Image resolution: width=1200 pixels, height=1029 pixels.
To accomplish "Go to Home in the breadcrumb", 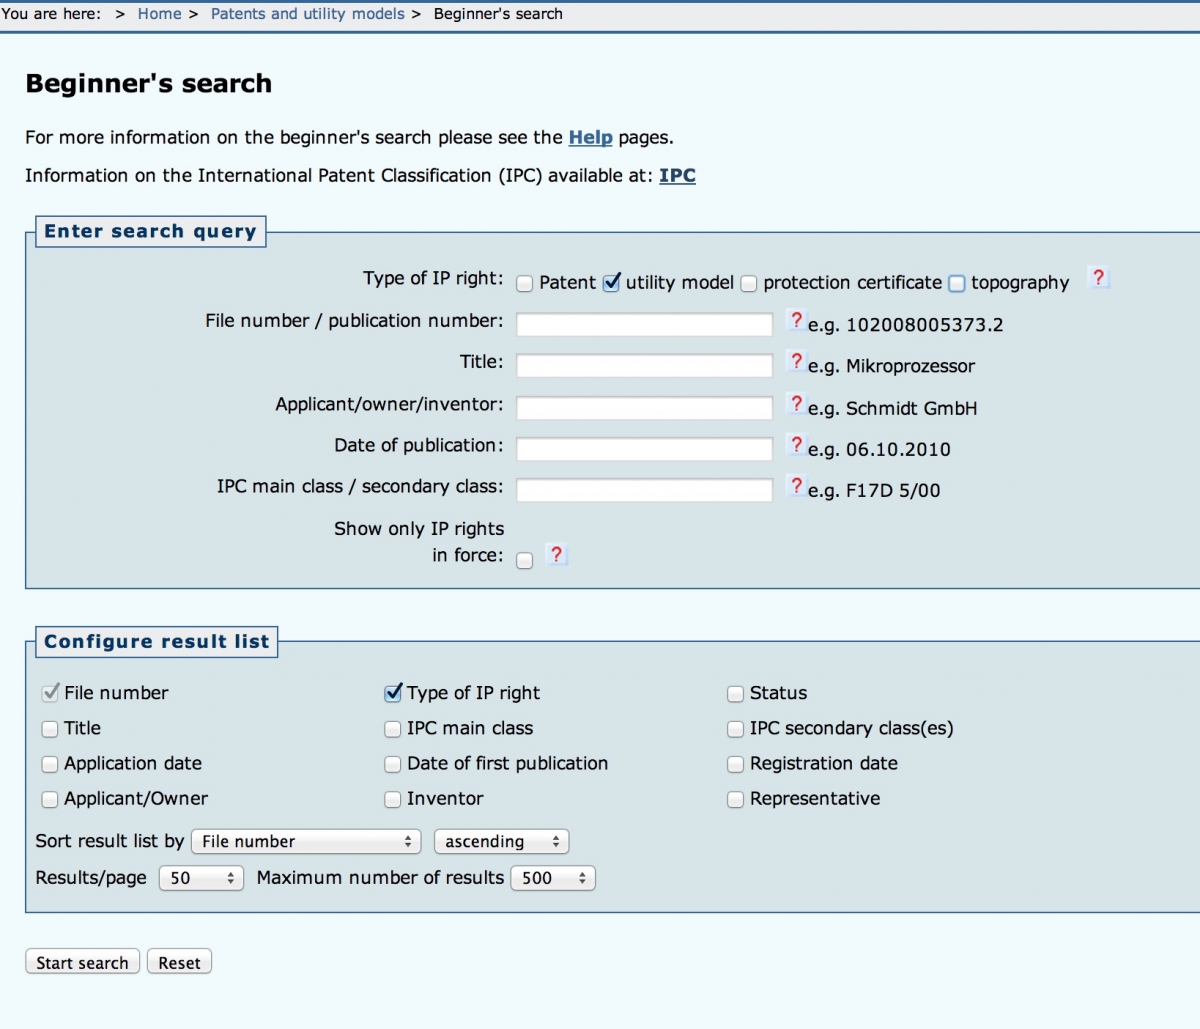I will tap(159, 14).
